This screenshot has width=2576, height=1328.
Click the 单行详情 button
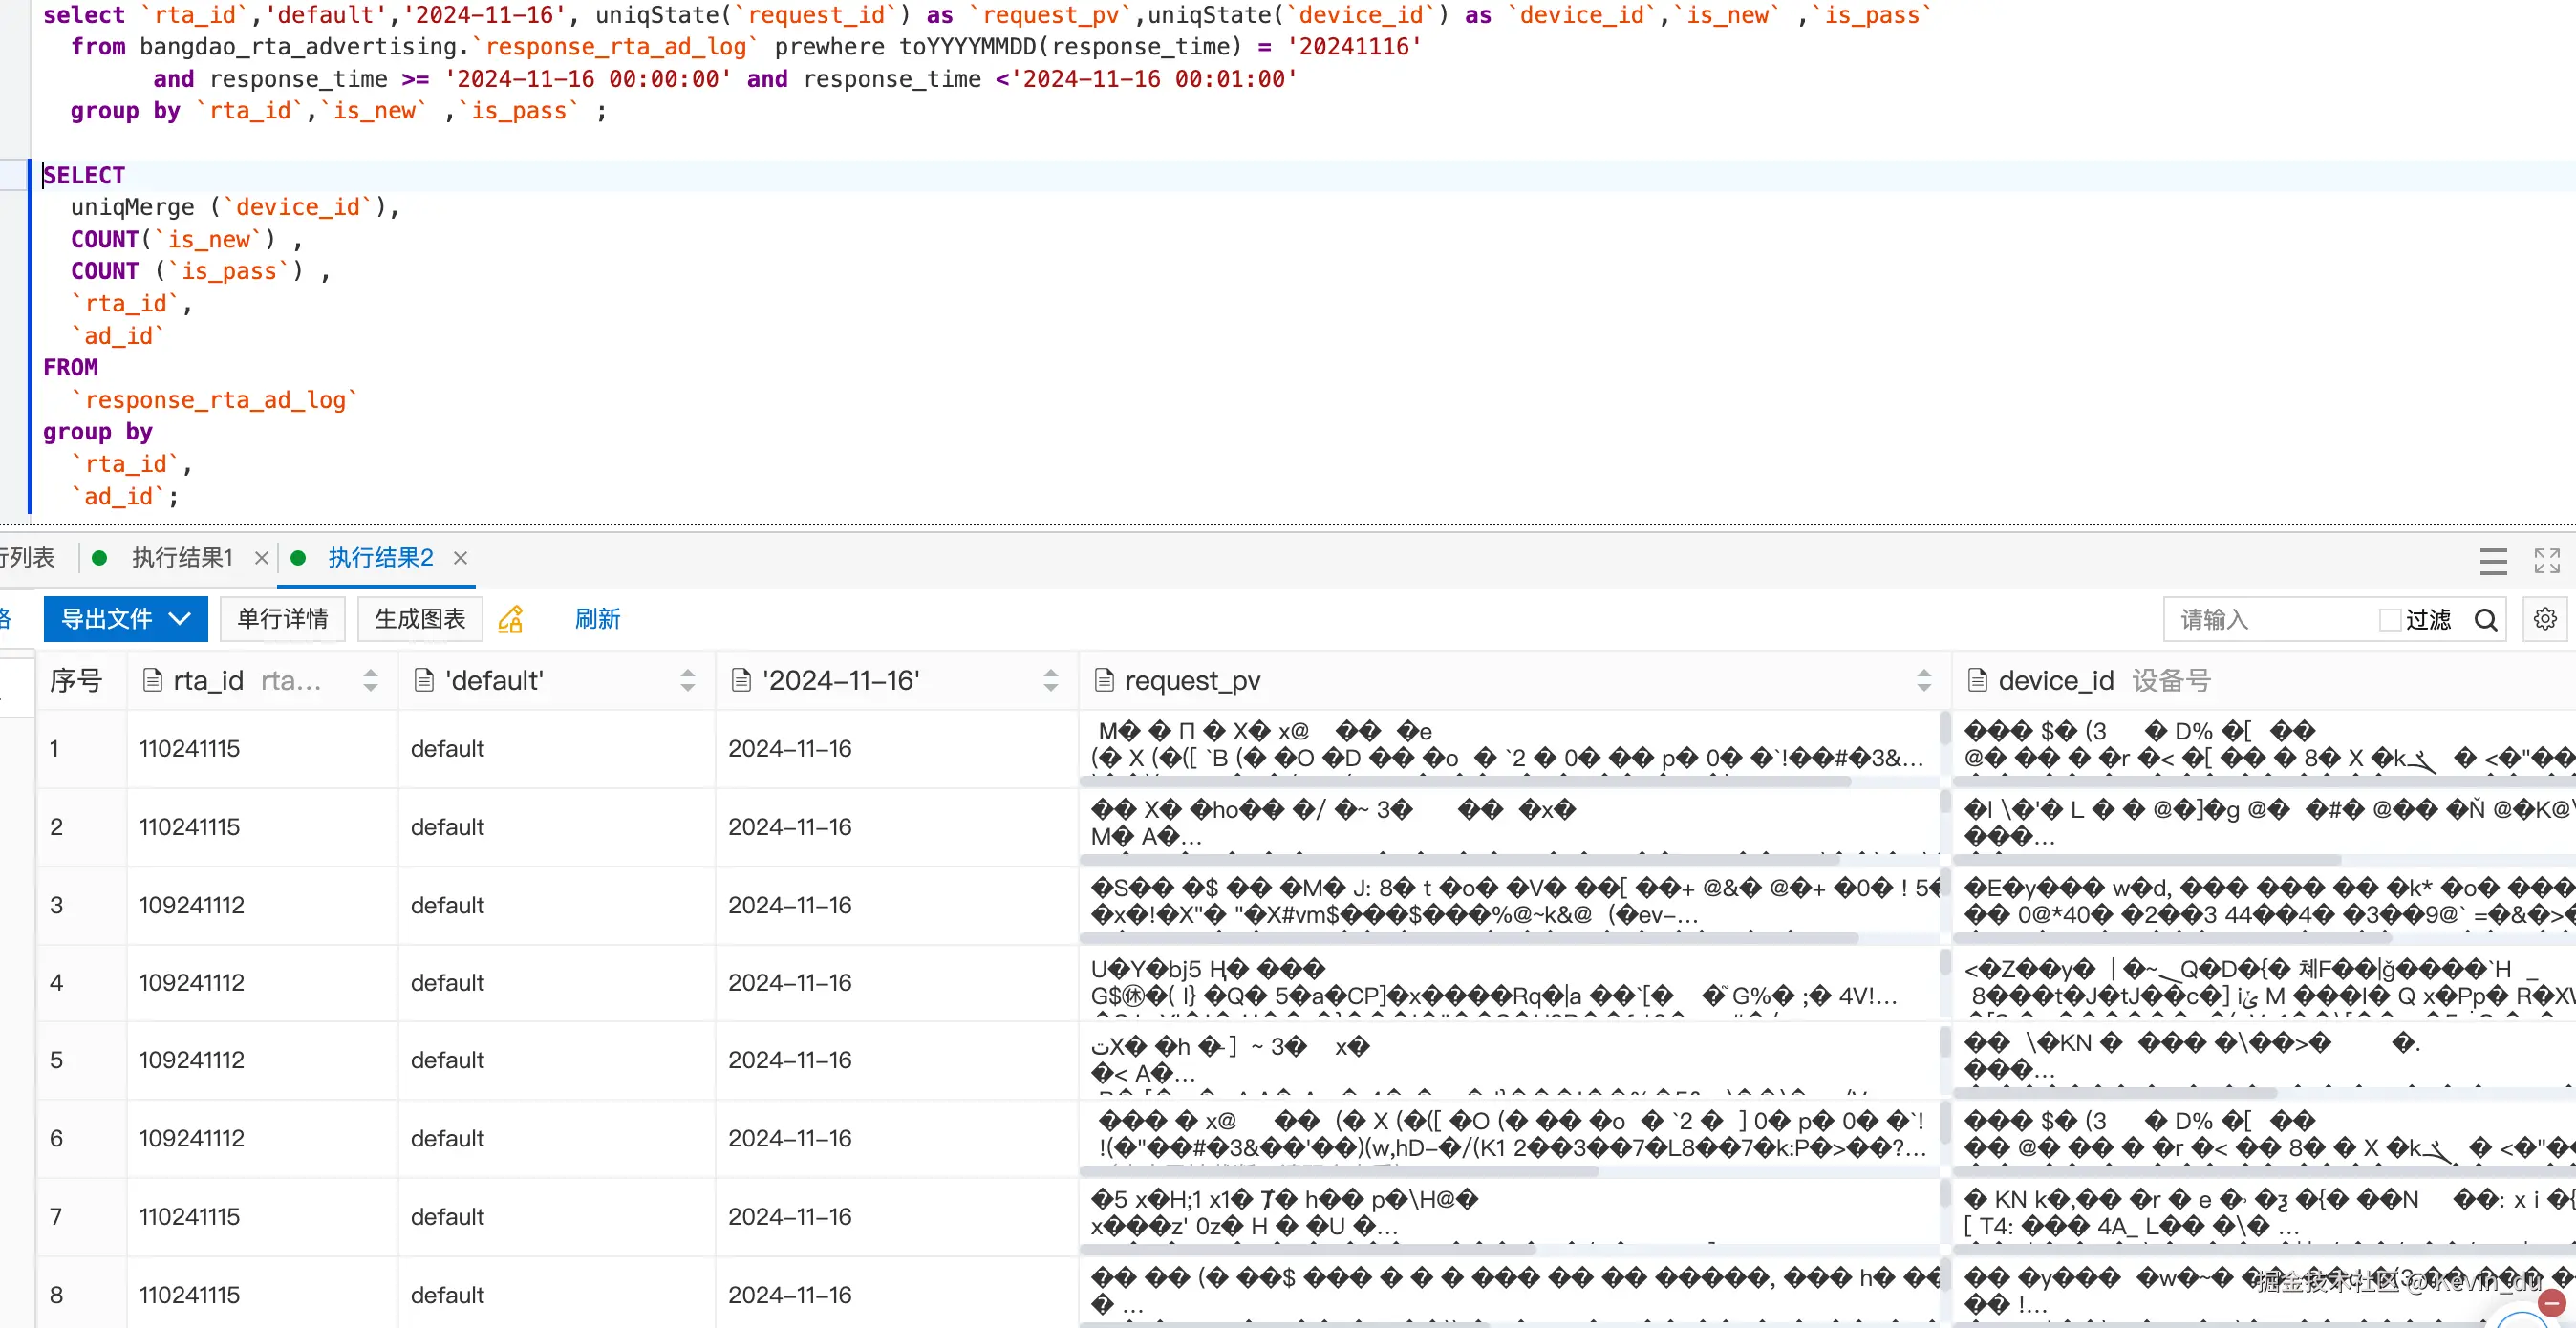point(282,619)
